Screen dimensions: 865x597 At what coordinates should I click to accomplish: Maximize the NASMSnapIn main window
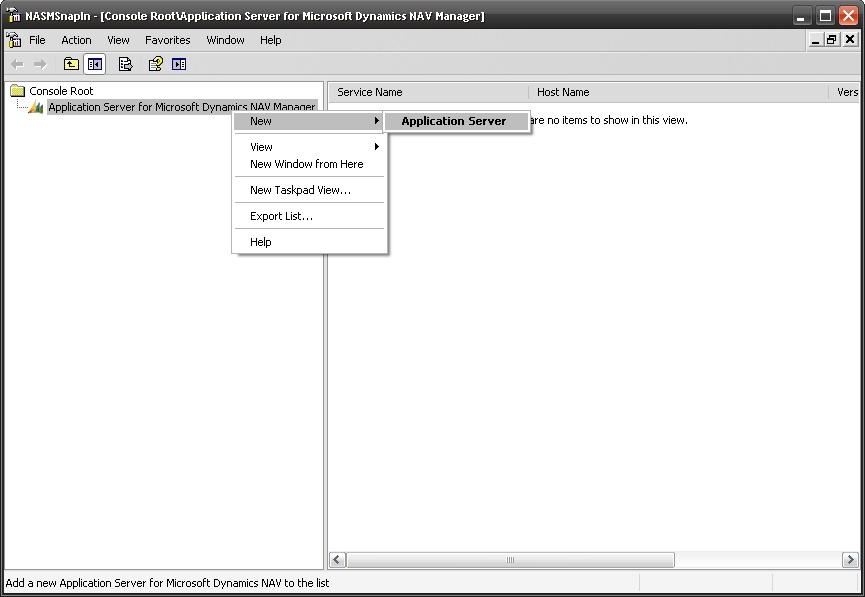tap(825, 16)
